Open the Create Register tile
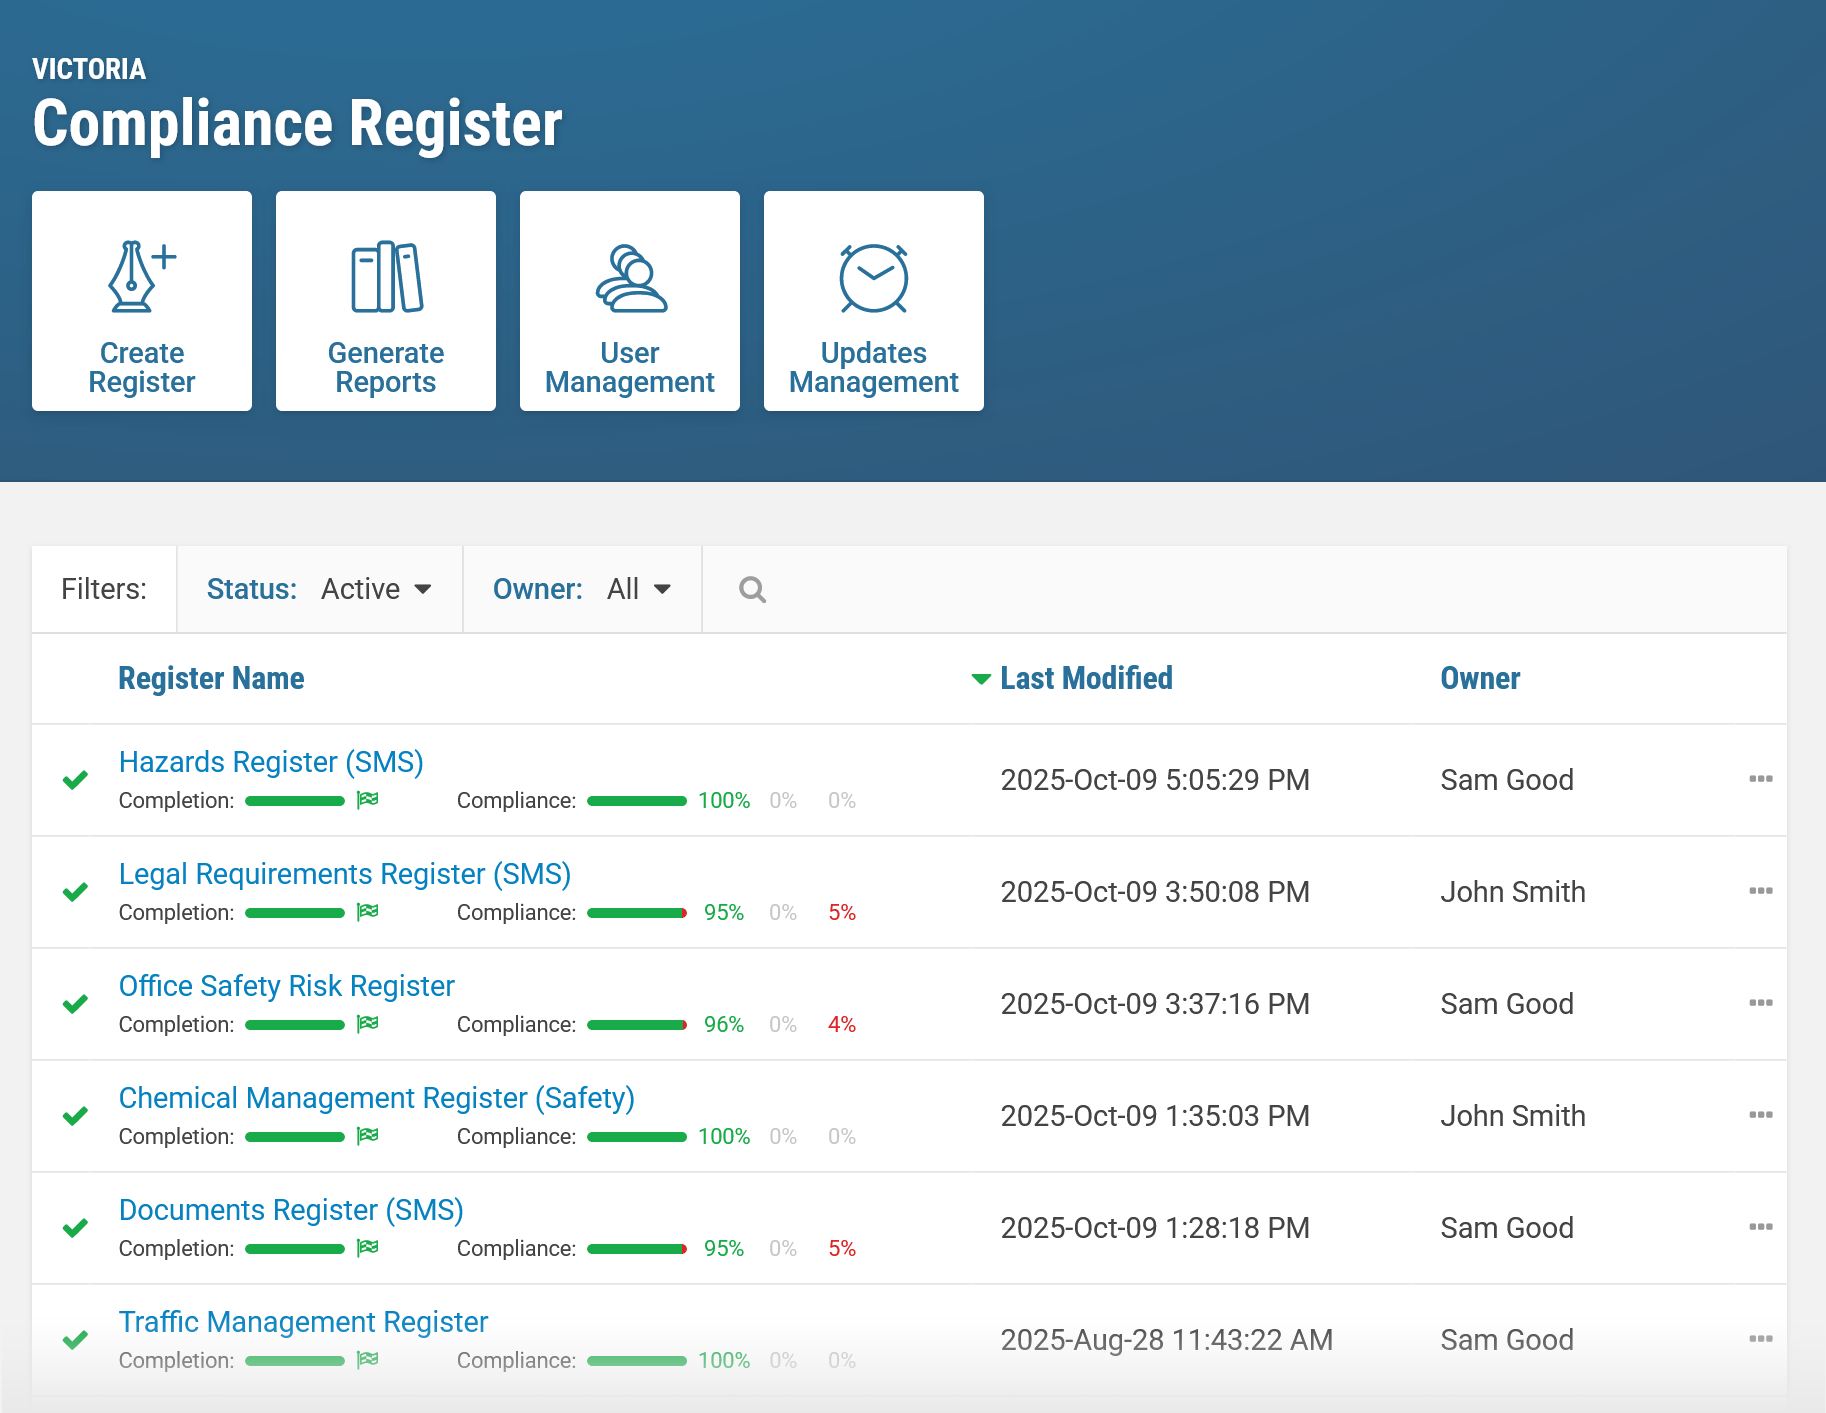This screenshot has height=1413, width=1826. pos(142,301)
